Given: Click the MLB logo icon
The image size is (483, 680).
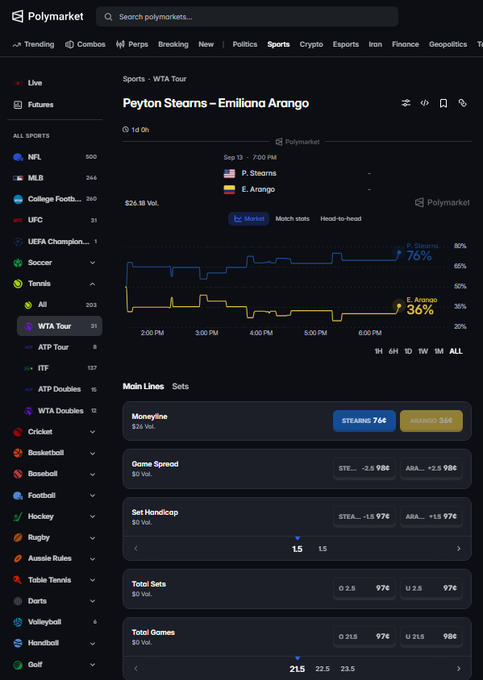Looking at the screenshot, I should [x=18, y=178].
